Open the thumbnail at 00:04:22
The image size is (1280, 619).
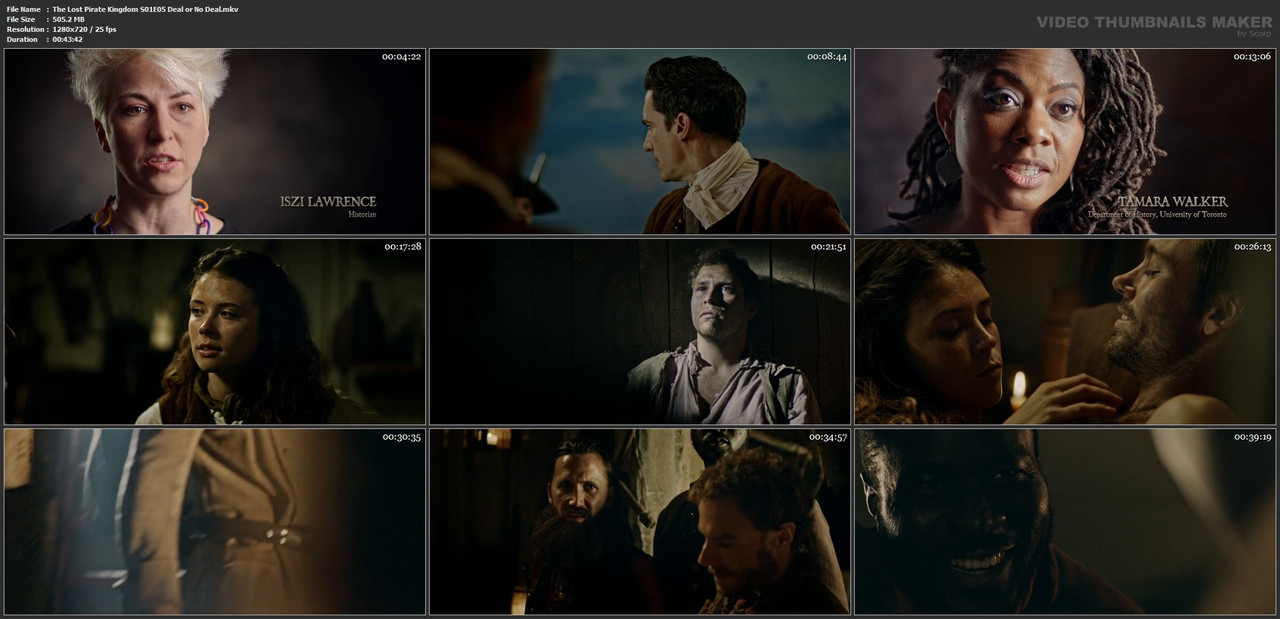click(215, 141)
